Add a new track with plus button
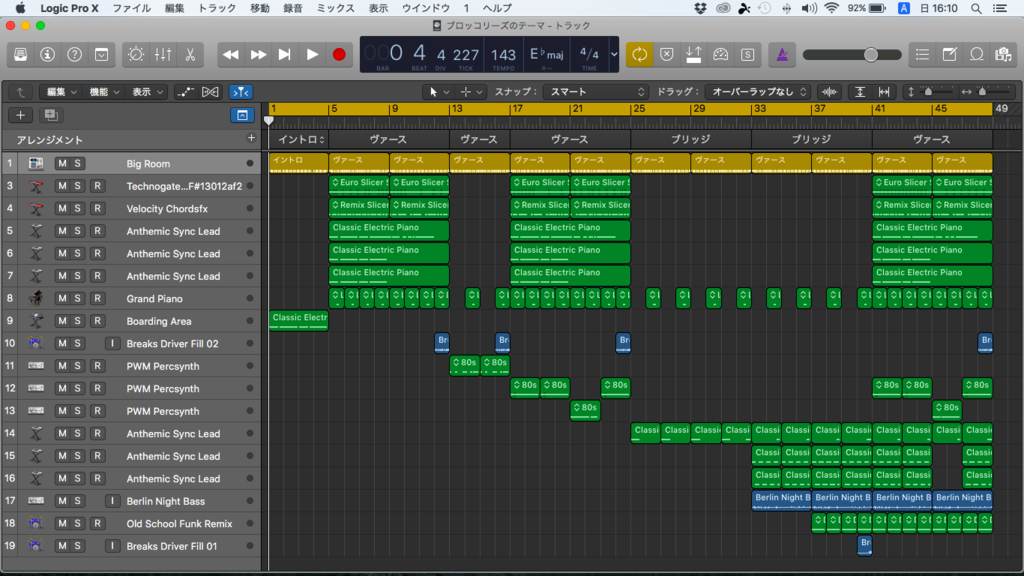The height and width of the screenshot is (576, 1024). tap(20, 115)
